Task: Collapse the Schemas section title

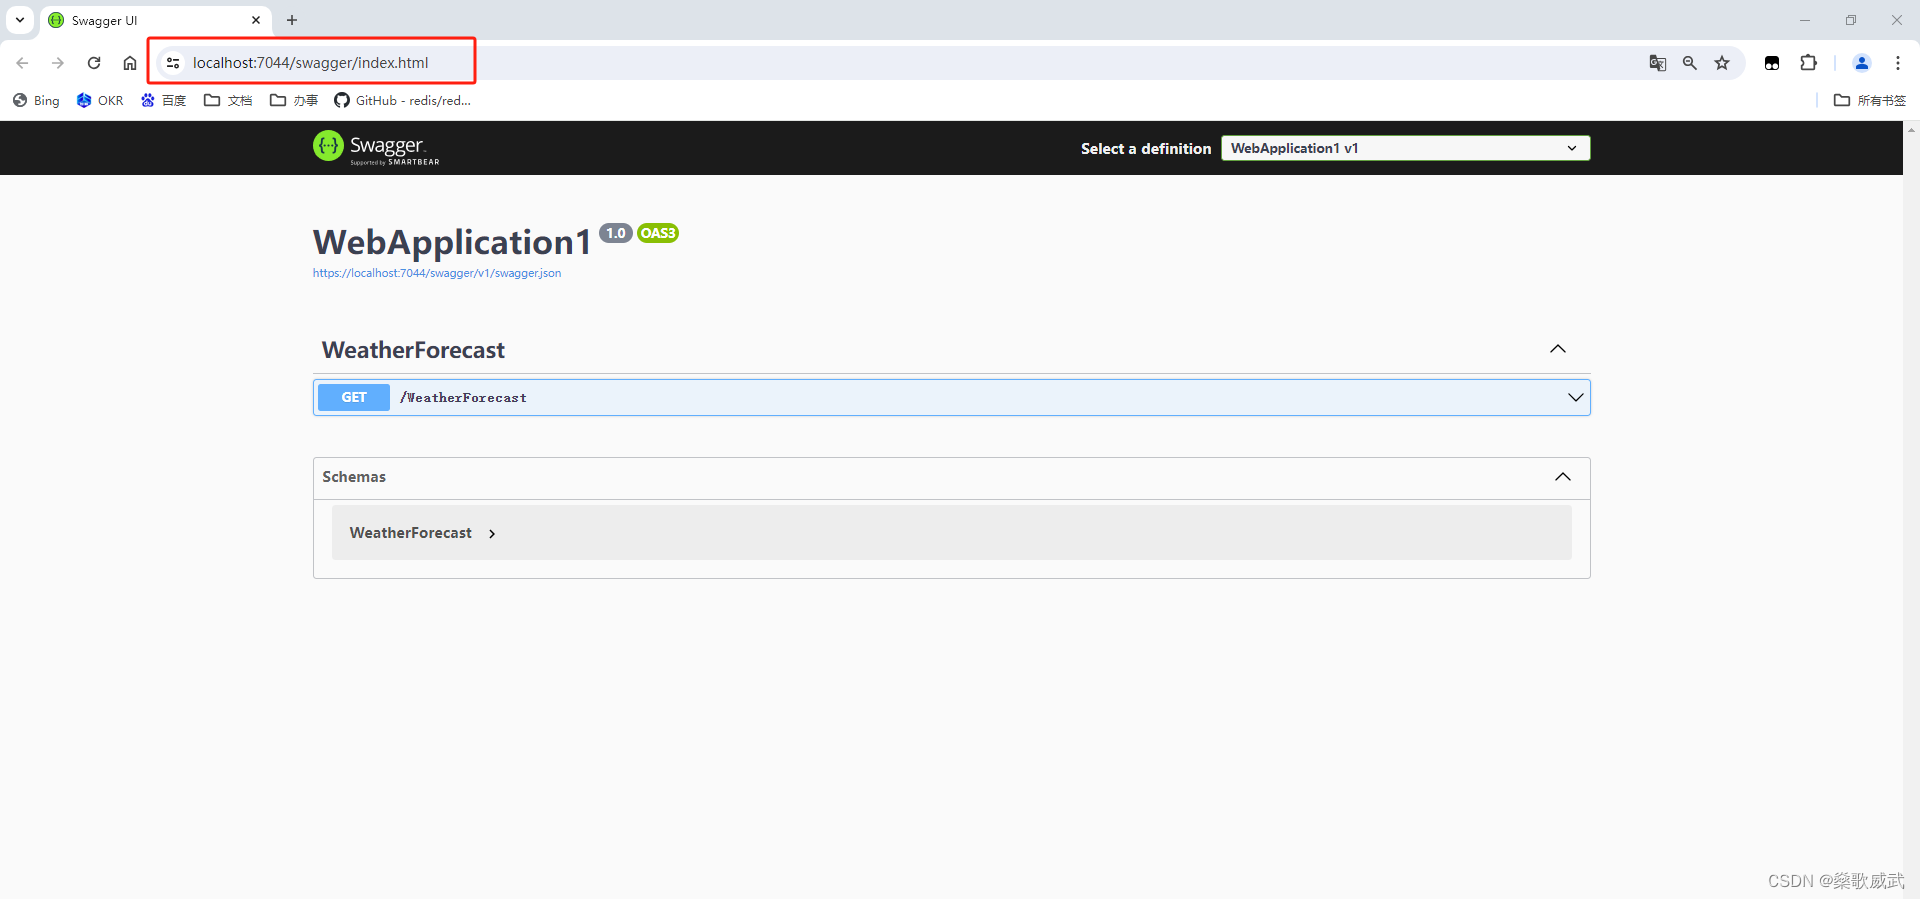Action: 354,477
